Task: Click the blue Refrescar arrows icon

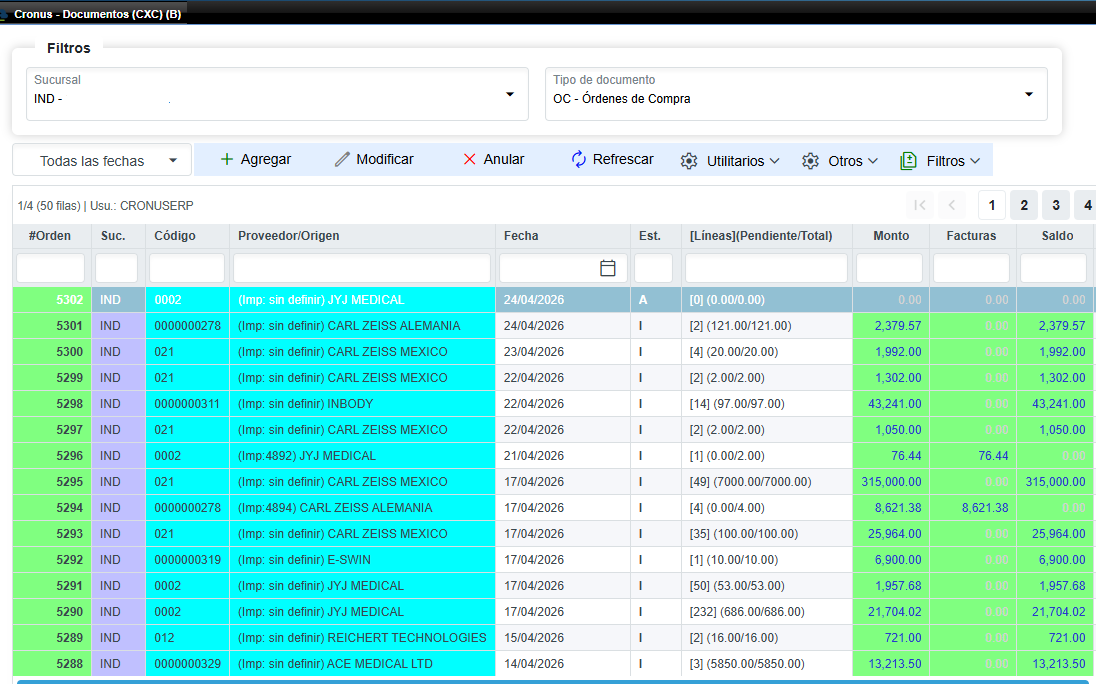Action: [x=579, y=159]
